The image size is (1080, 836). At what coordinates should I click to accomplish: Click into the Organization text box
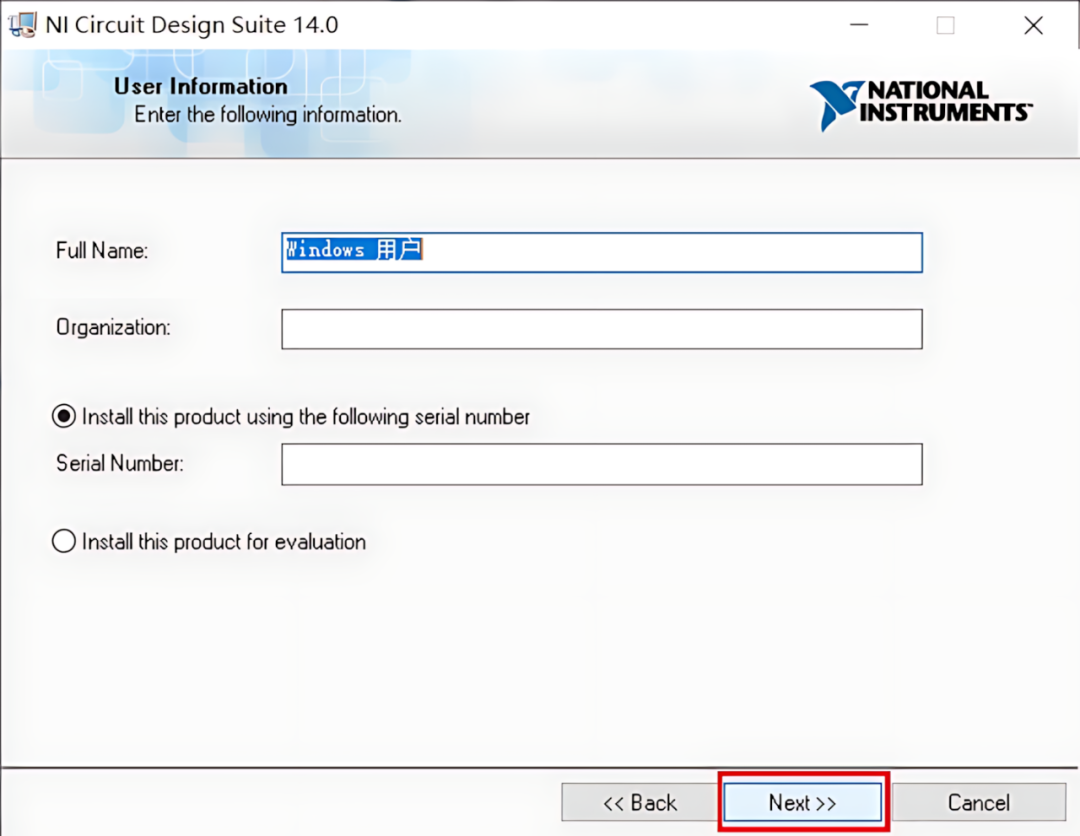click(x=601, y=328)
